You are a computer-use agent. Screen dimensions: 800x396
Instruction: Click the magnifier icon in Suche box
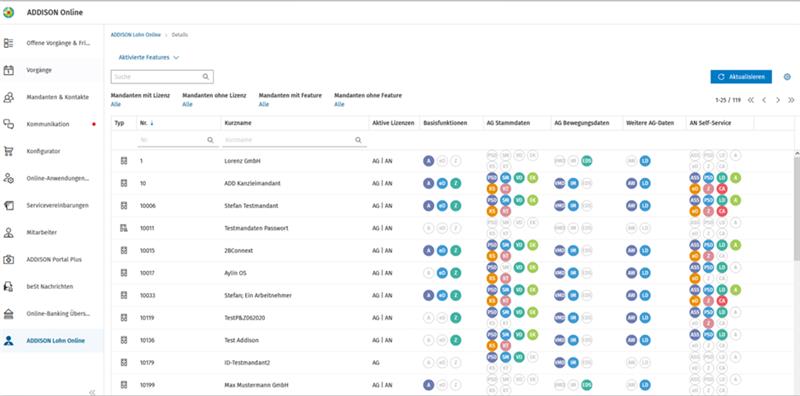pyautogui.click(x=206, y=77)
